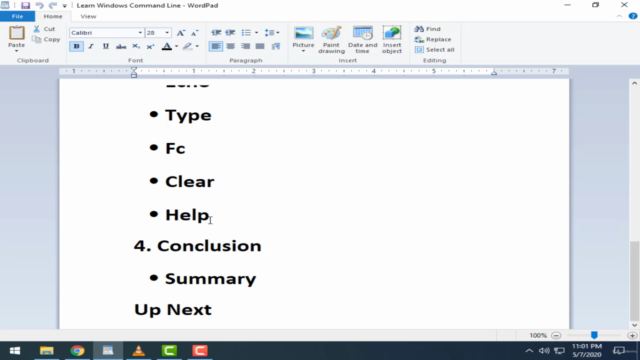Viewport: 640px width, 360px height.
Task: Collapse the ribbon
Action: pyautogui.click(x=619, y=16)
